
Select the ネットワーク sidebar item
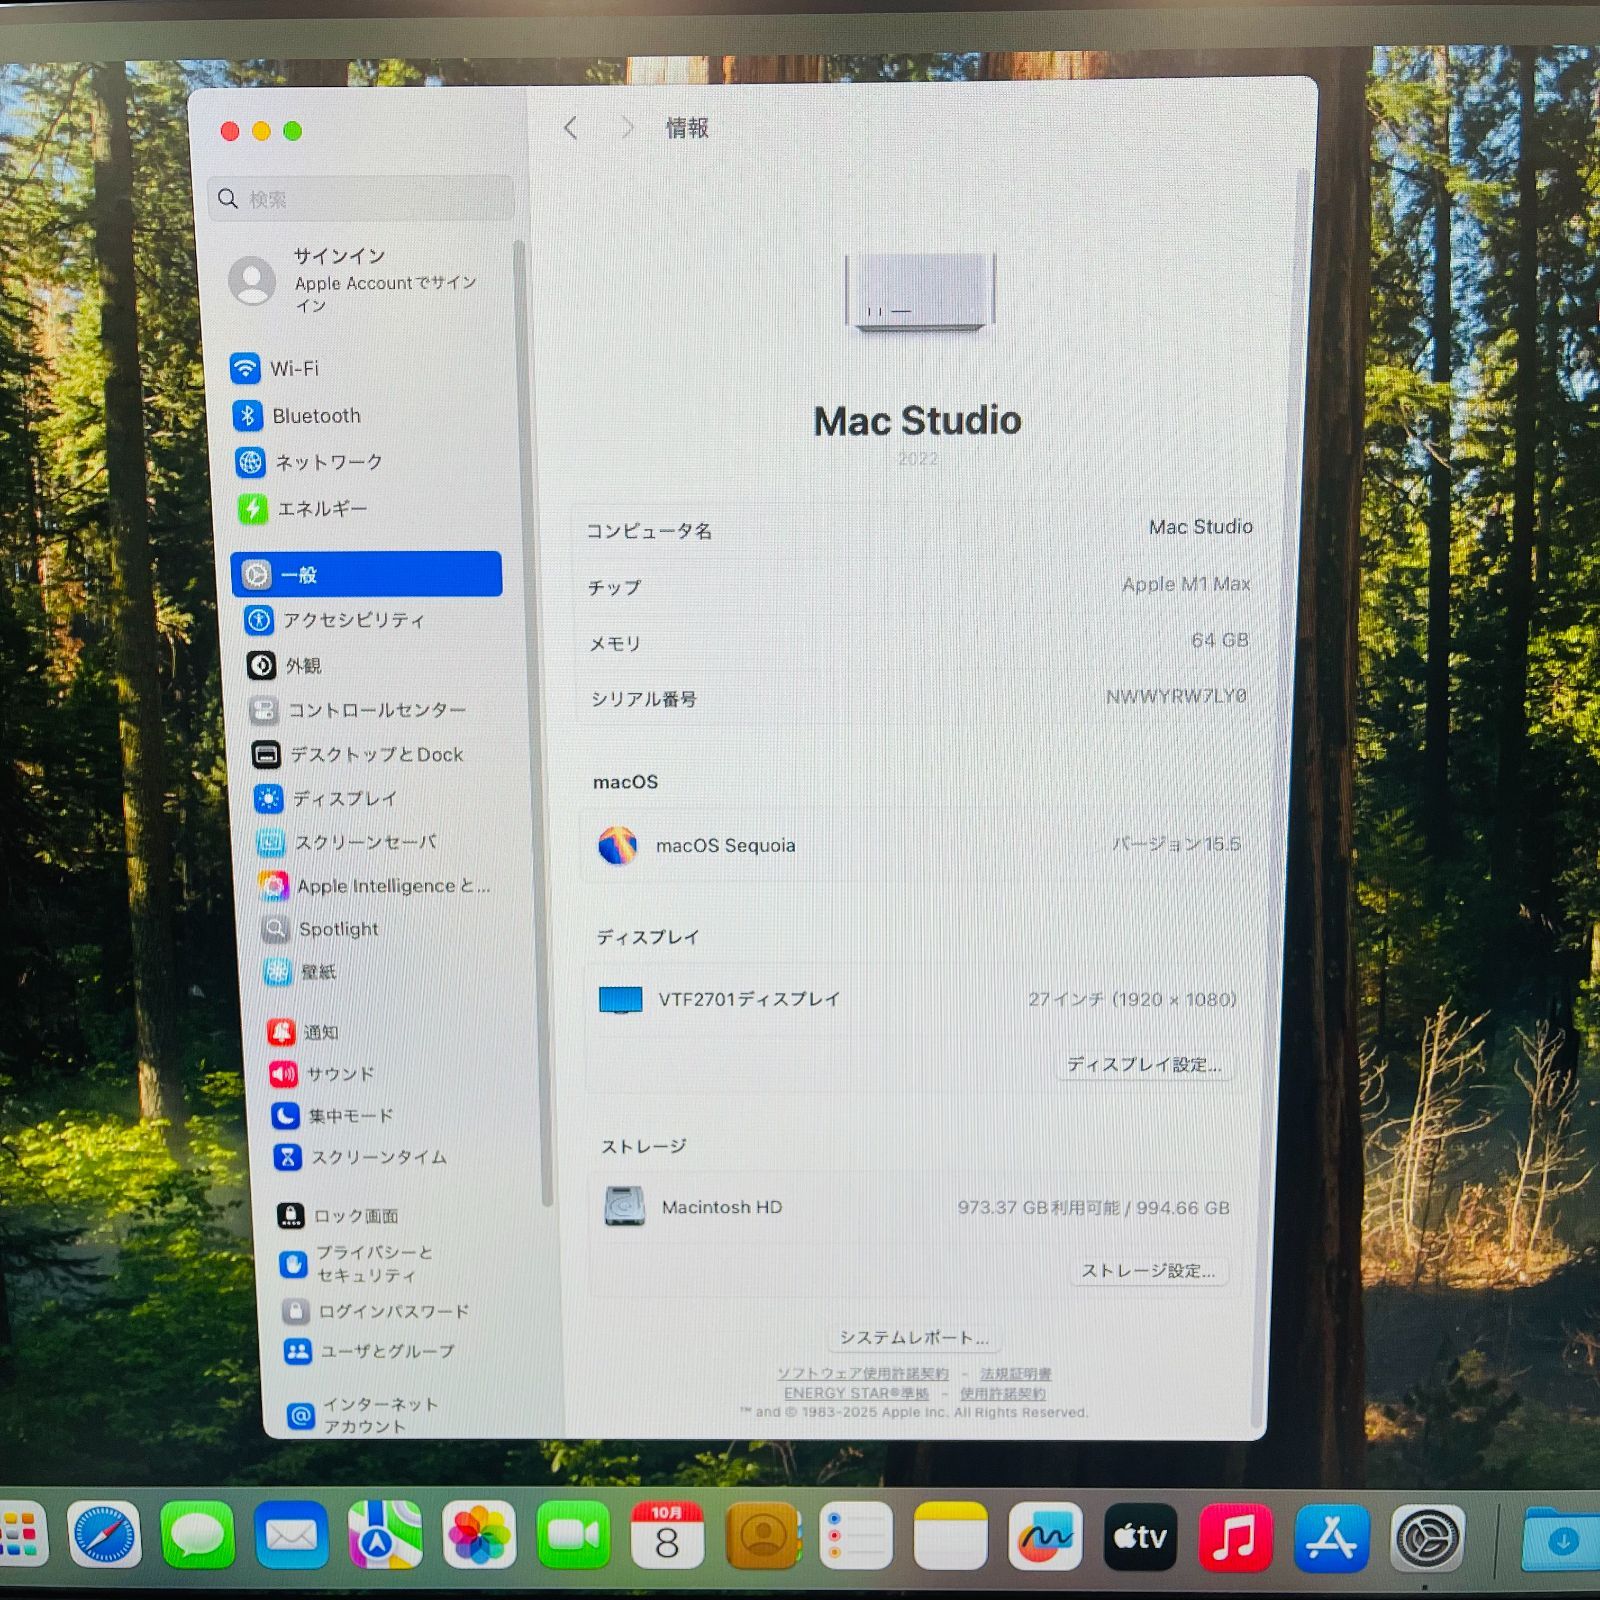[x=327, y=462]
